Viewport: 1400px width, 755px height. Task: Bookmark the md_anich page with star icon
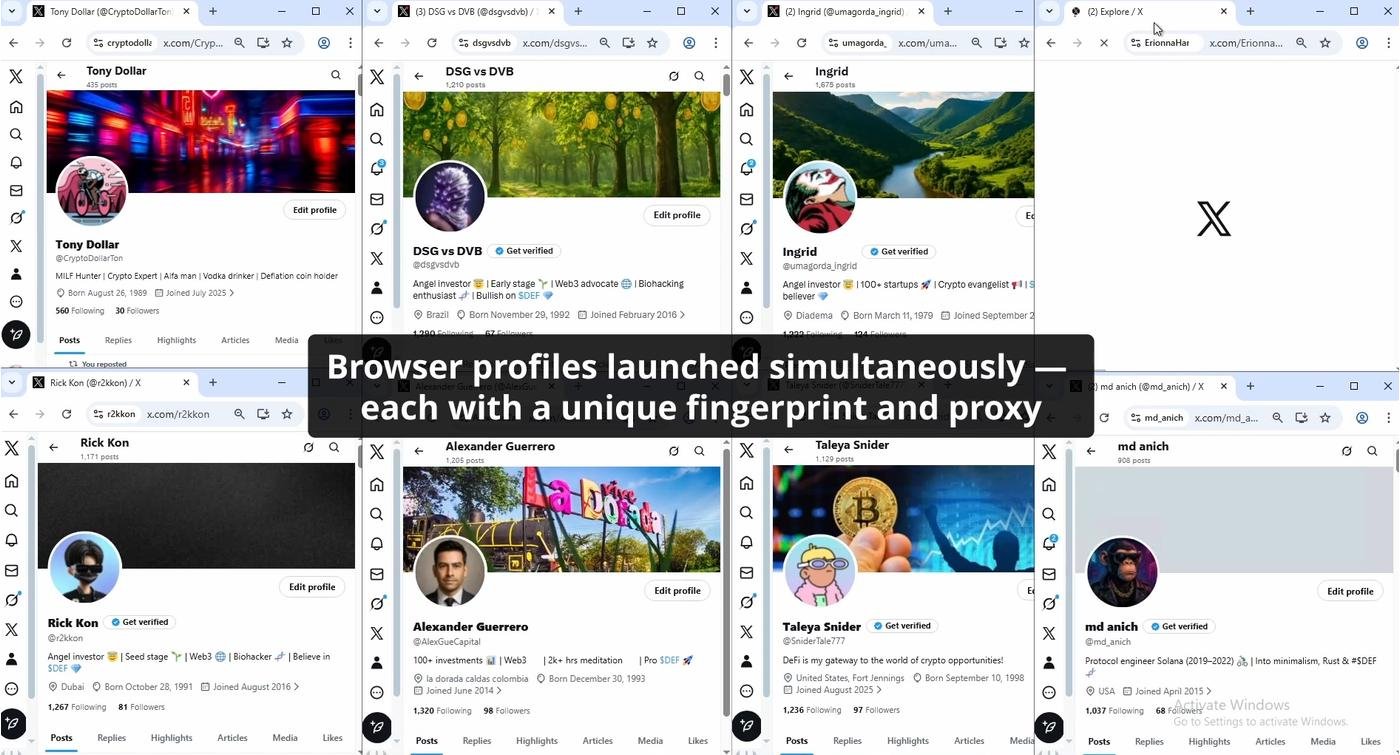1325,418
